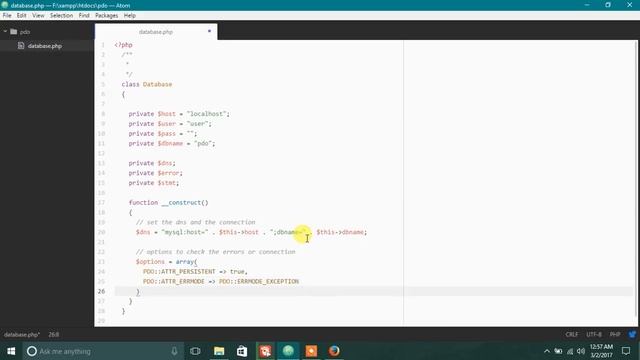Change CRLF line ending setting
The image size is (640, 360).
[571, 334]
